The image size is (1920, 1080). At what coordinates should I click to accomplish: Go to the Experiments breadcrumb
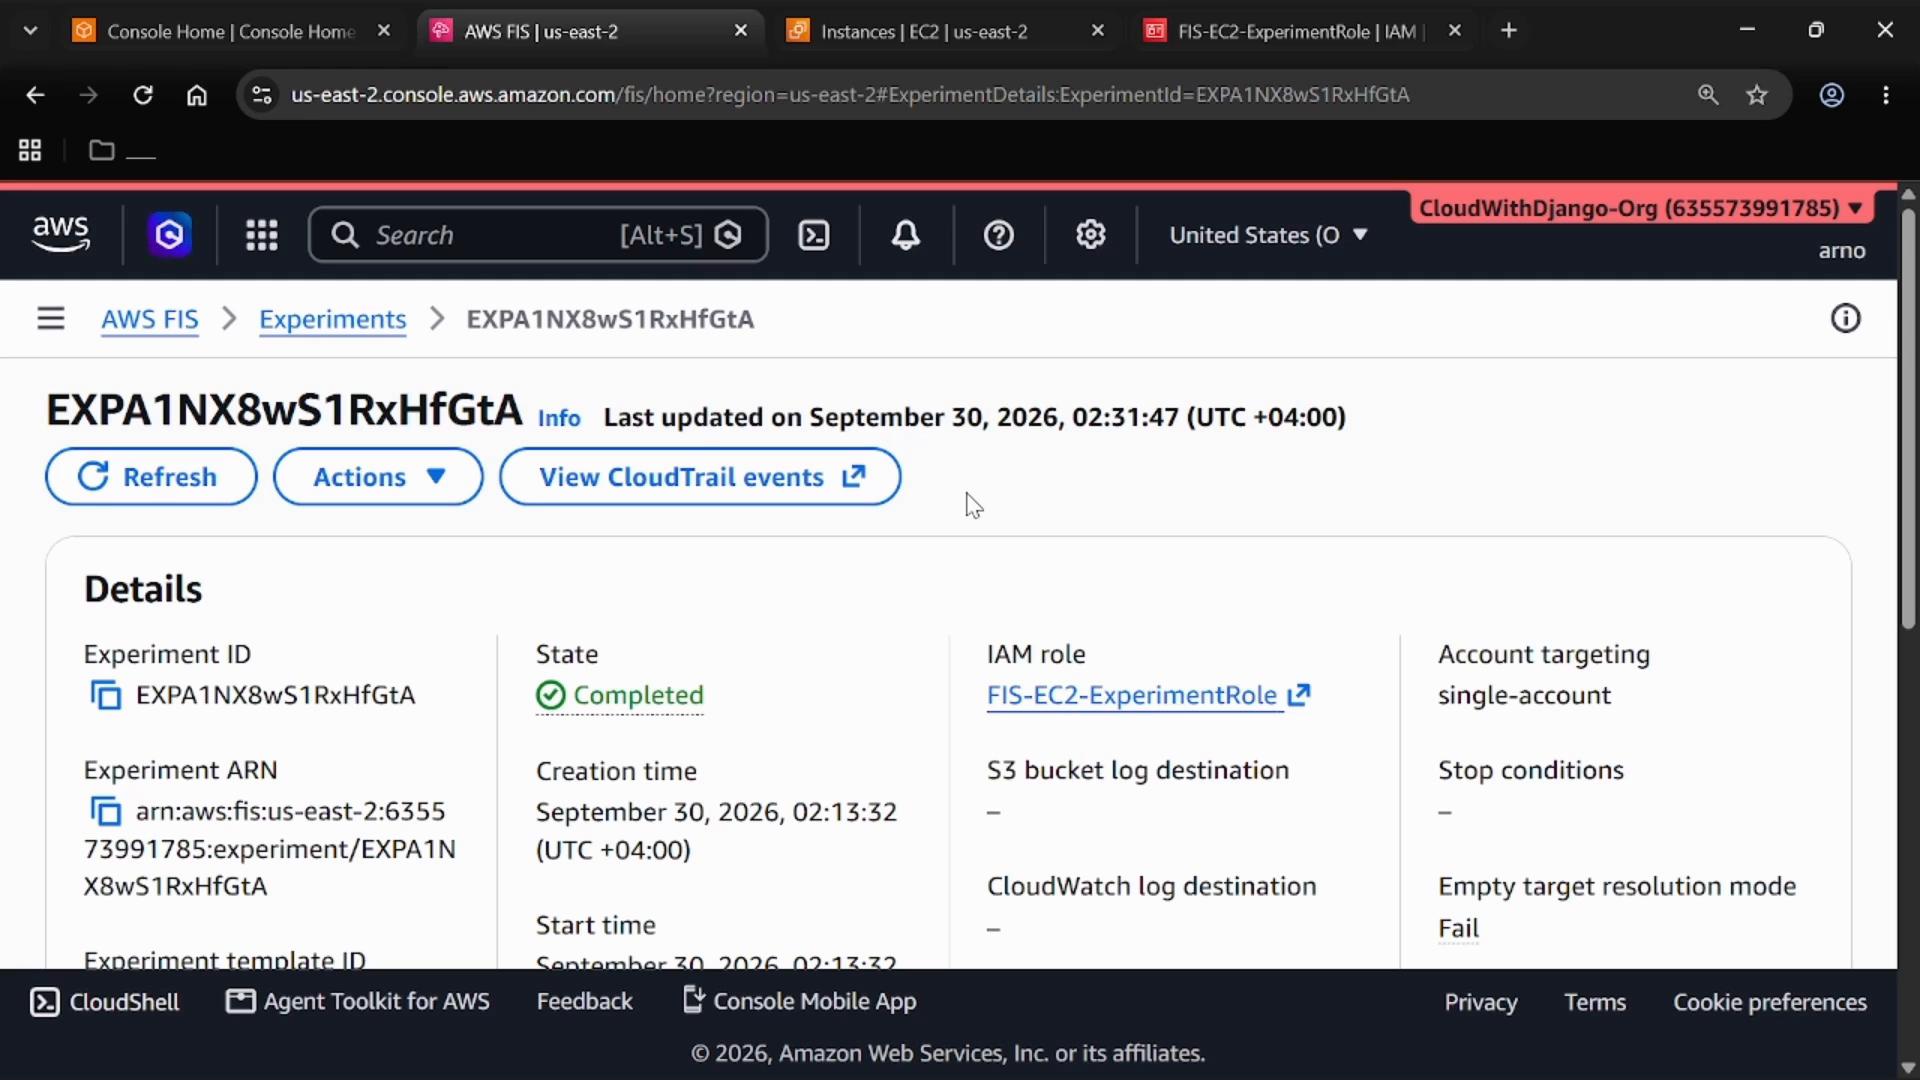pyautogui.click(x=332, y=319)
